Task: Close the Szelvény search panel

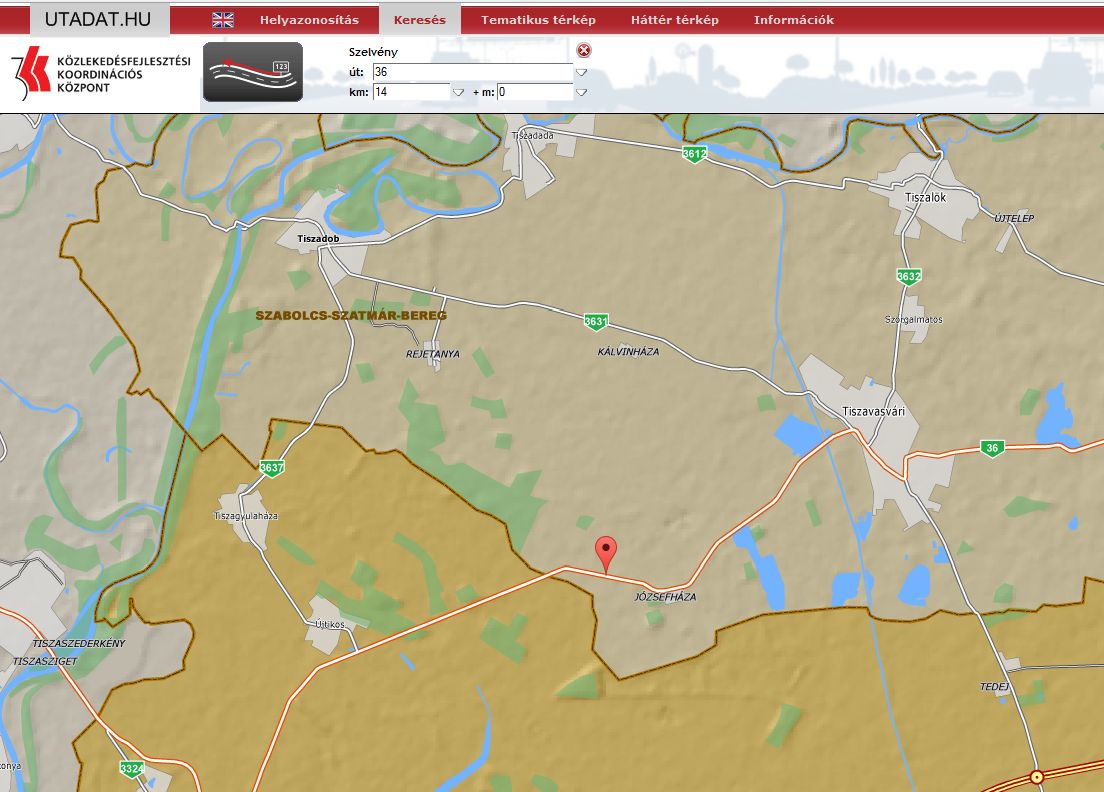Action: [584, 51]
